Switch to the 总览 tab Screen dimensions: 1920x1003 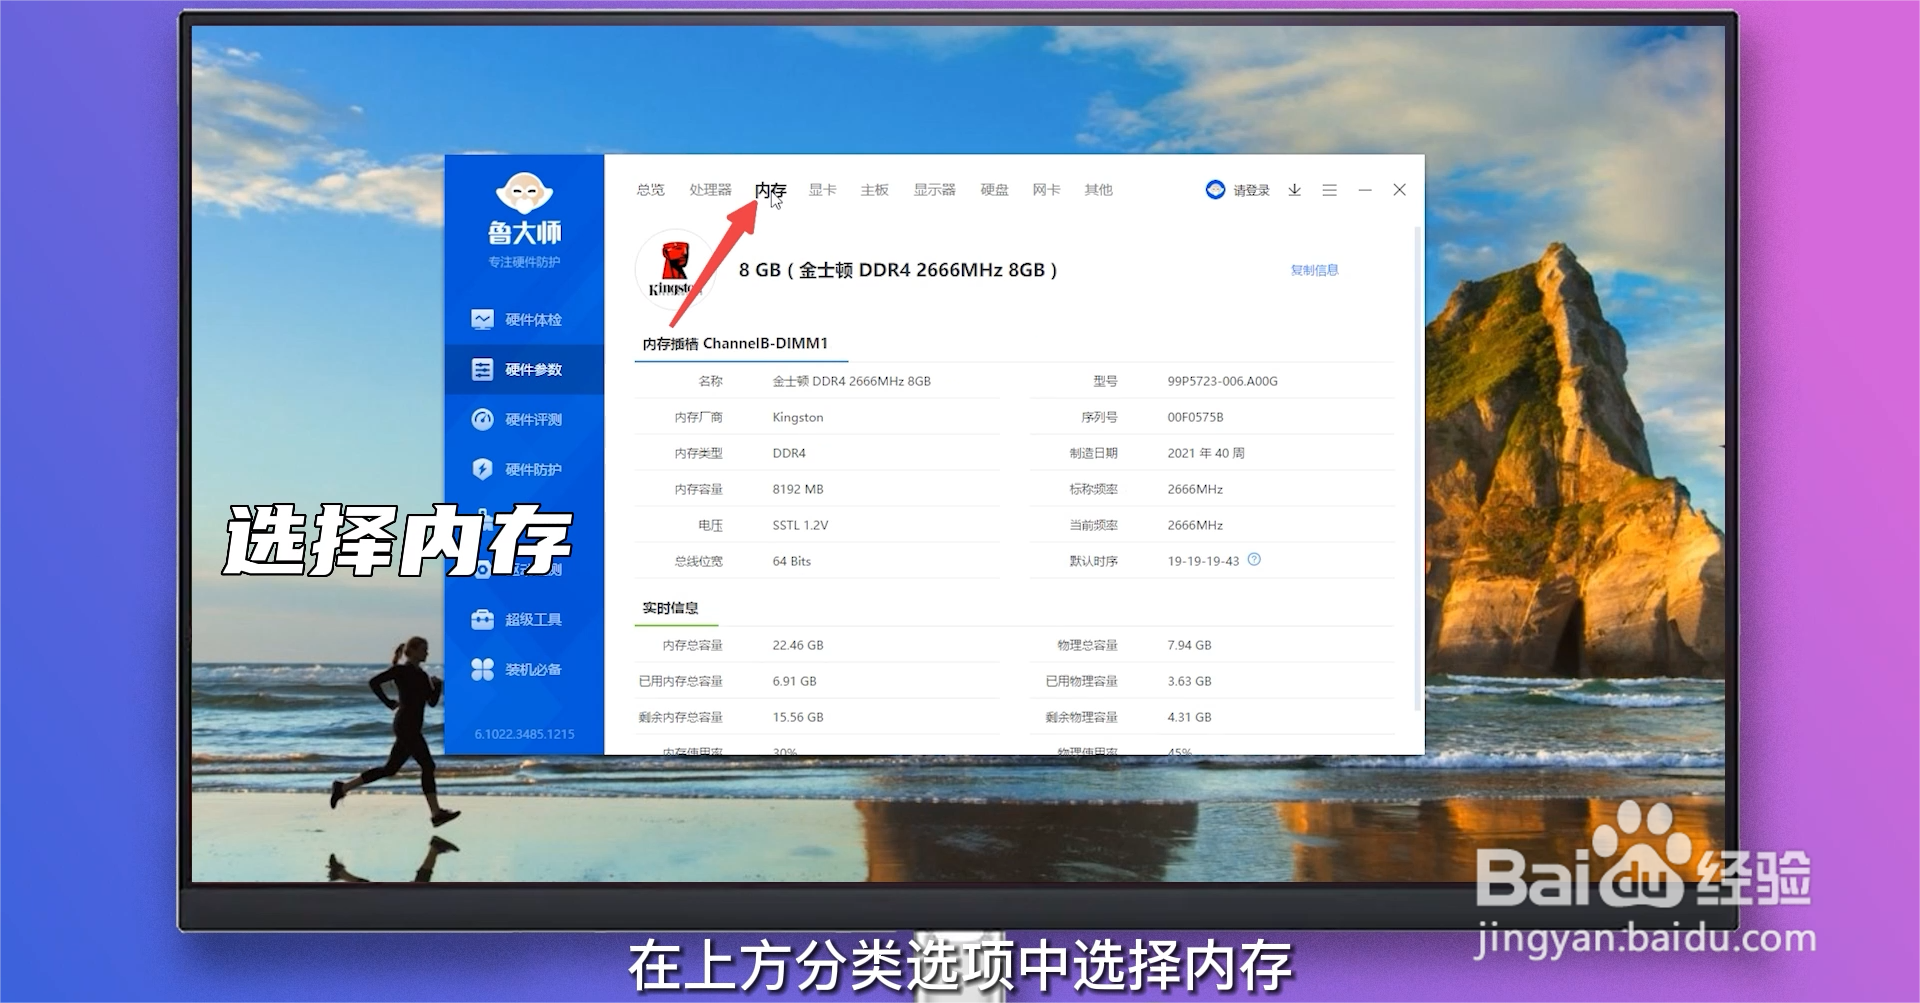click(650, 189)
